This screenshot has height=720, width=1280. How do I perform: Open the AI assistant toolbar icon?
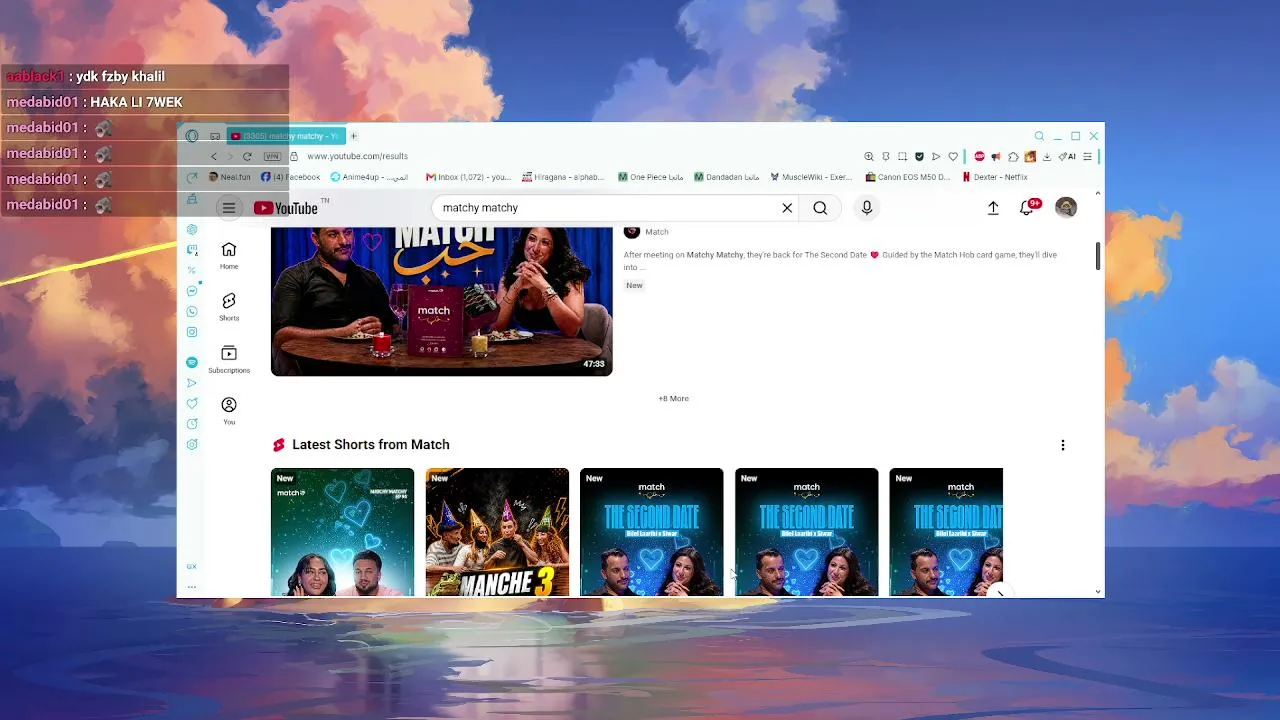click(1067, 156)
